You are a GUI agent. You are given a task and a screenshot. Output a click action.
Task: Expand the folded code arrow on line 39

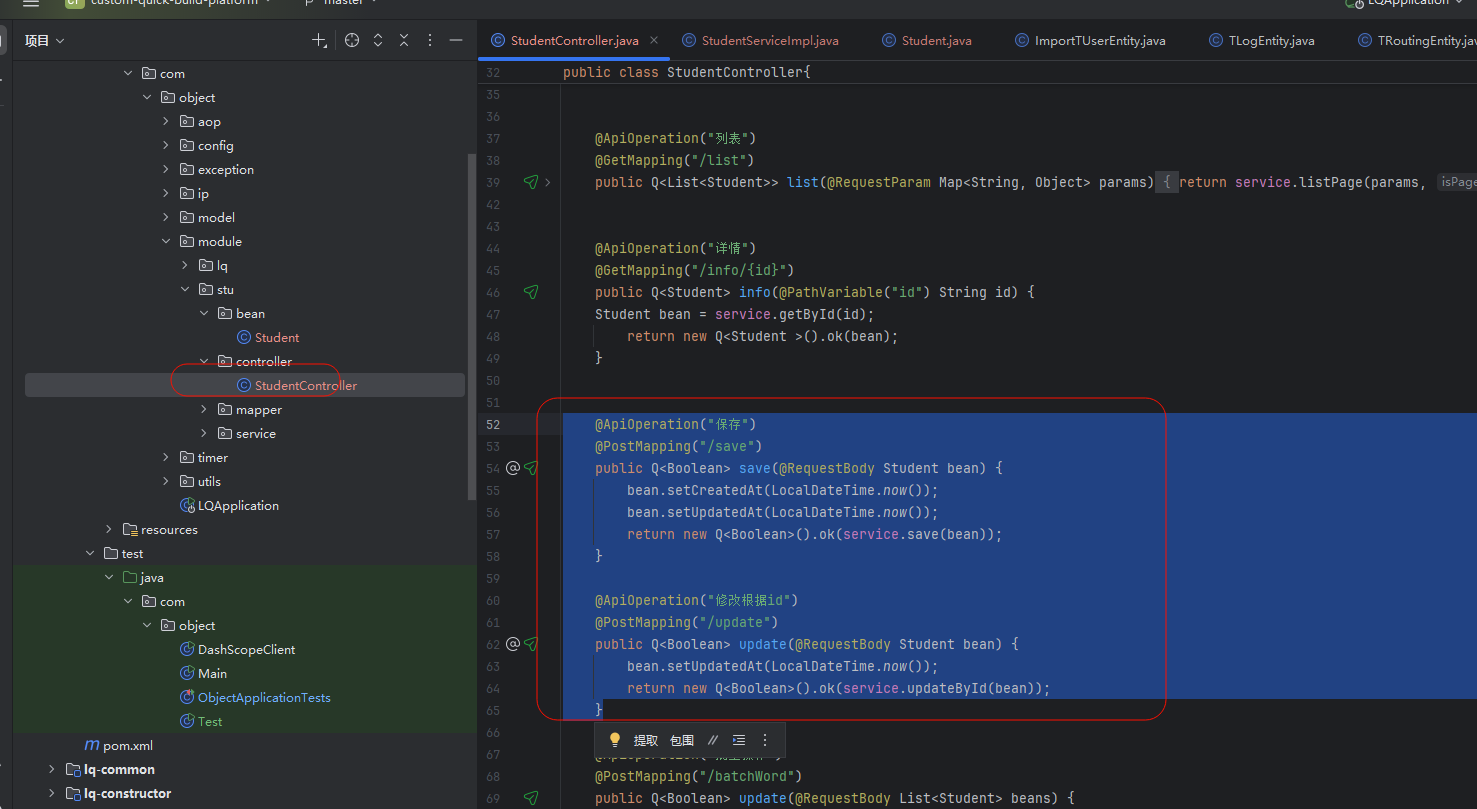(548, 182)
